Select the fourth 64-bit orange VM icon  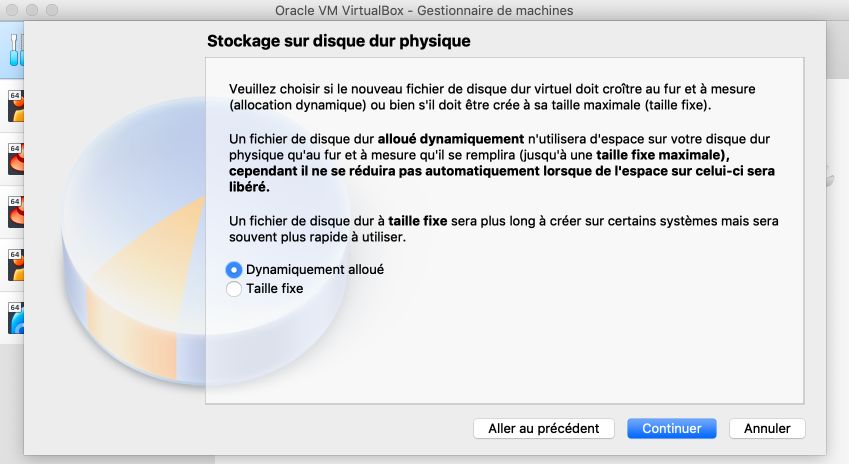(x=16, y=265)
